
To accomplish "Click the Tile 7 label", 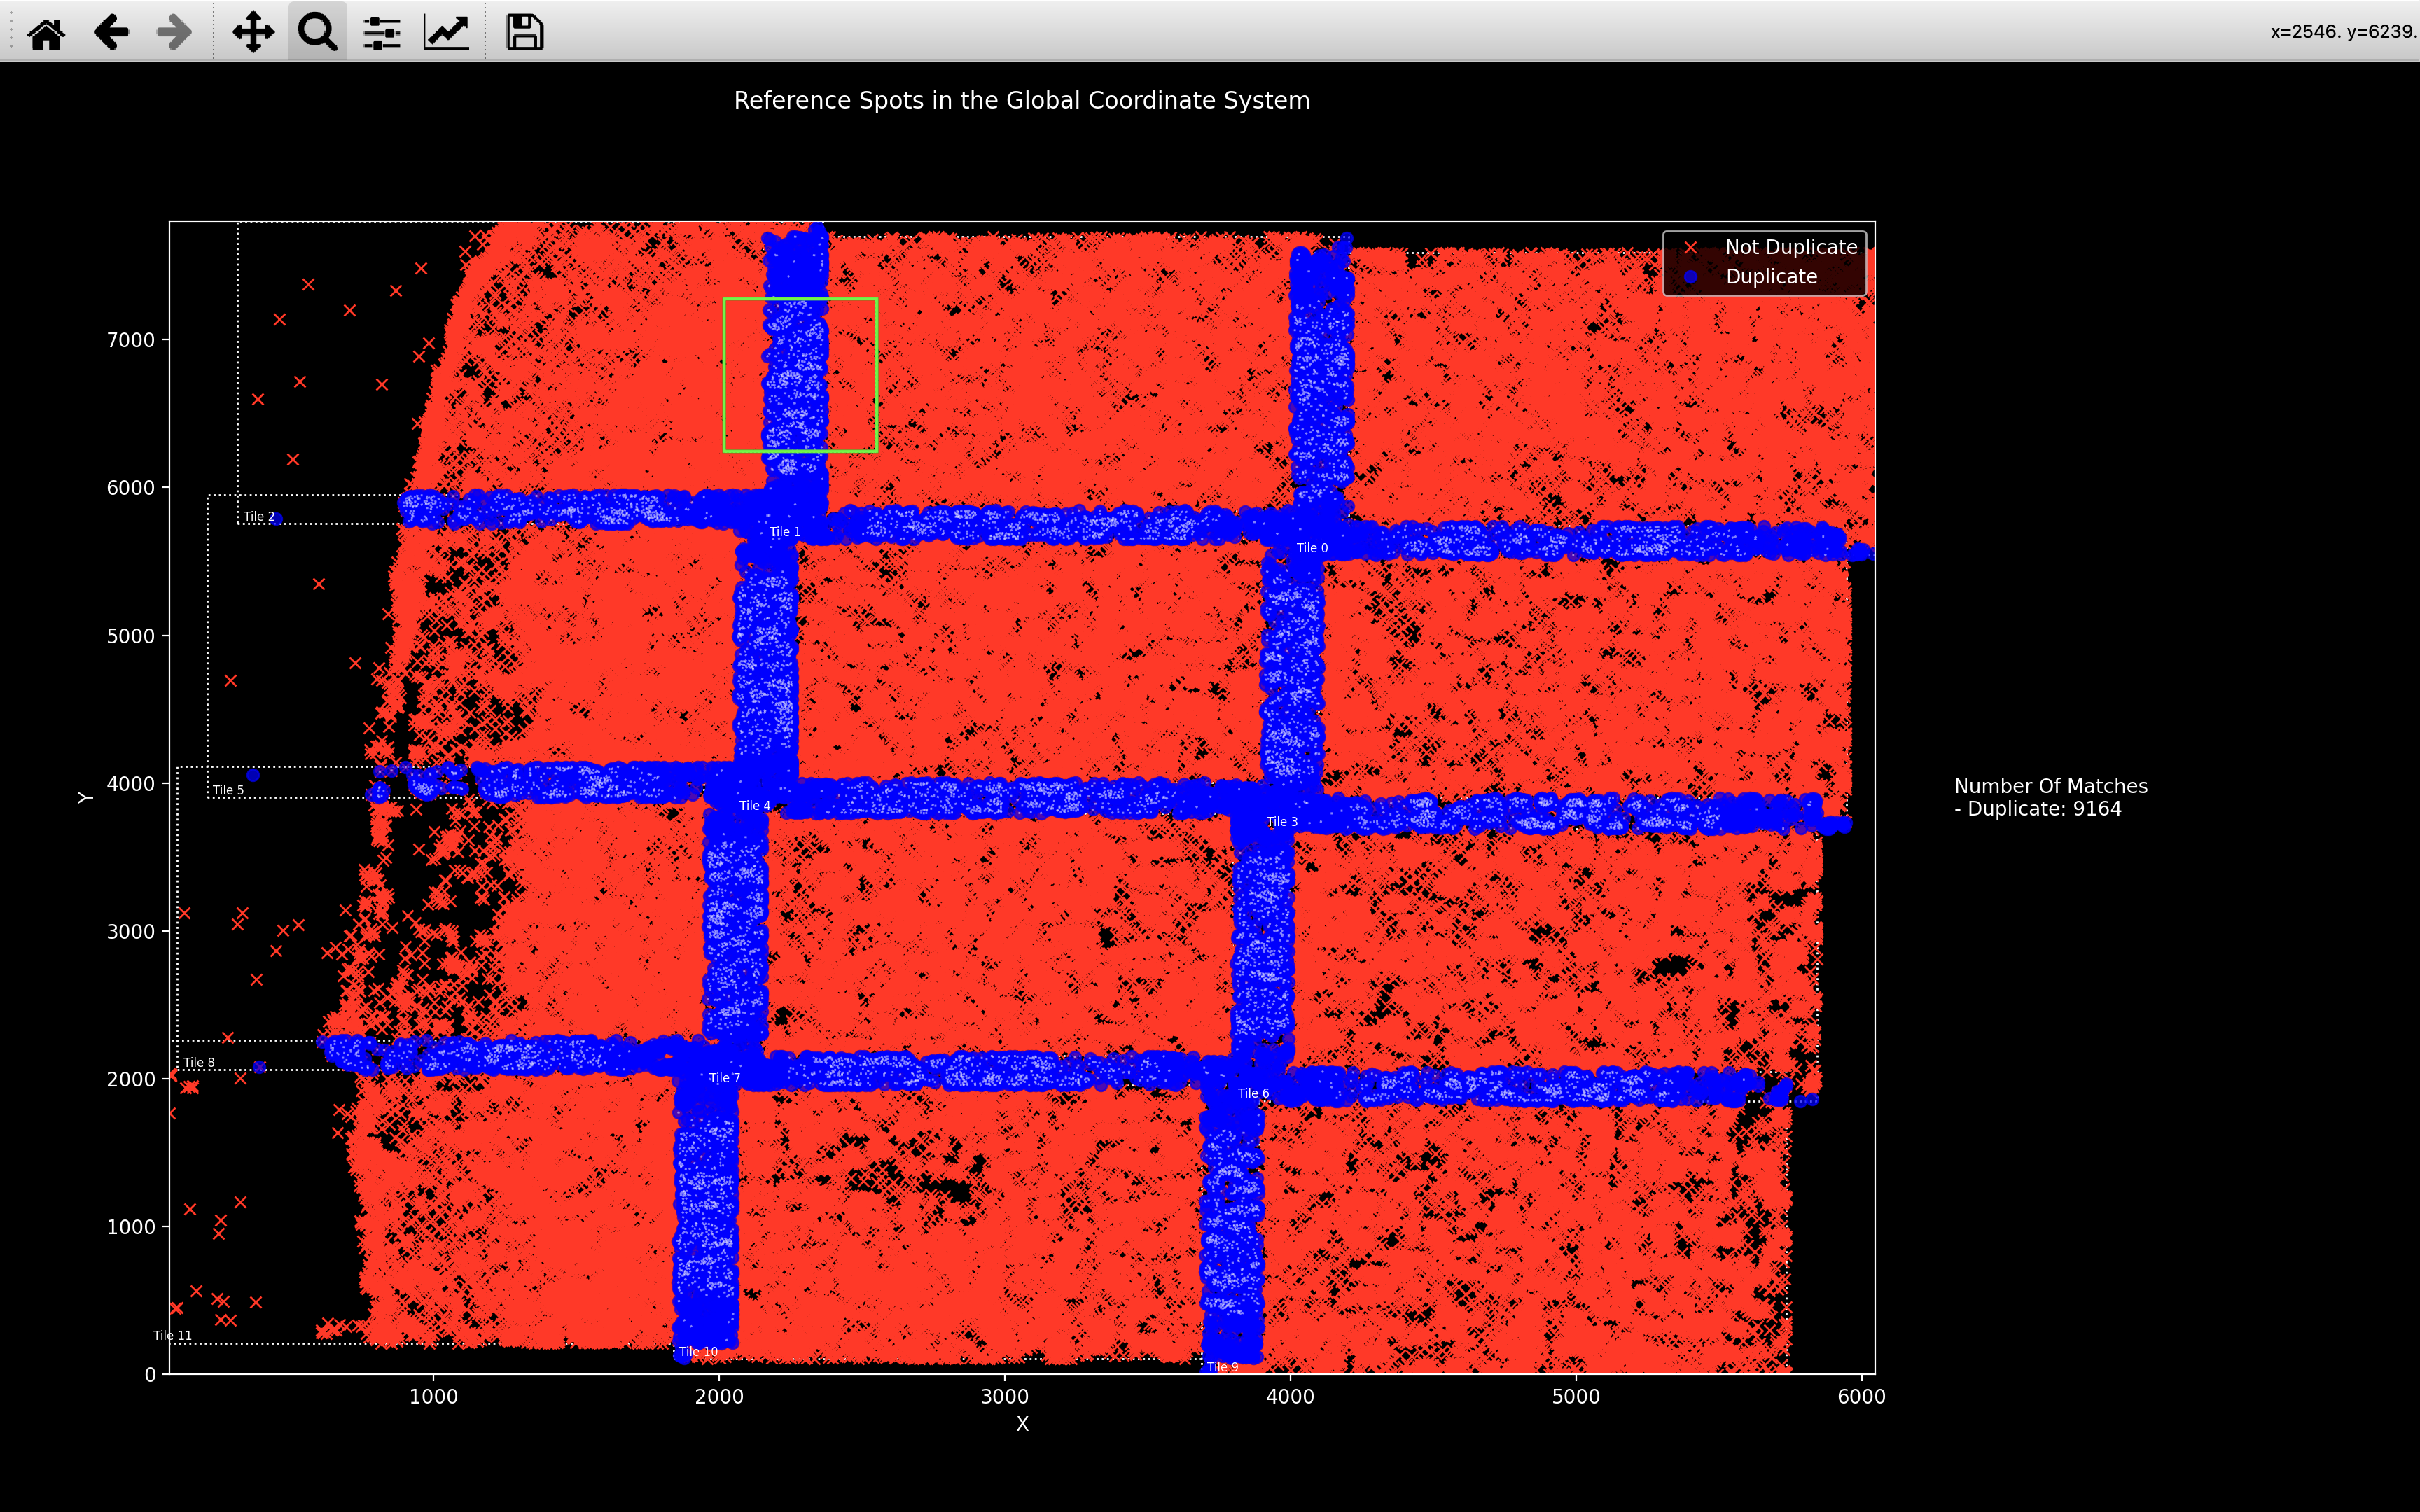I will pyautogui.click(x=725, y=1078).
